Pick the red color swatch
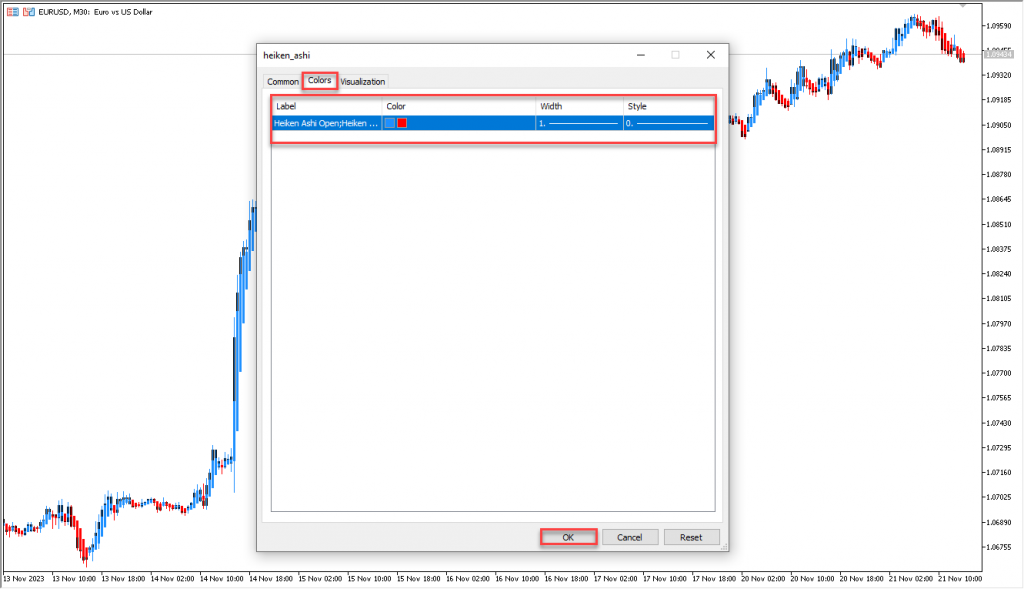Screen dimensions: 1024x589 pos(402,123)
